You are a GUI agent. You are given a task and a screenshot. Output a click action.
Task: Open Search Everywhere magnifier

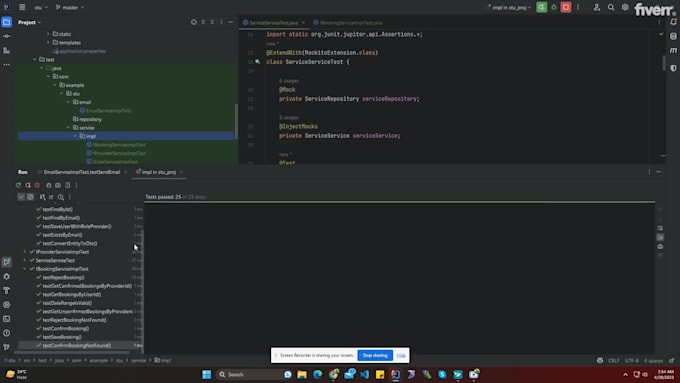click(x=611, y=7)
